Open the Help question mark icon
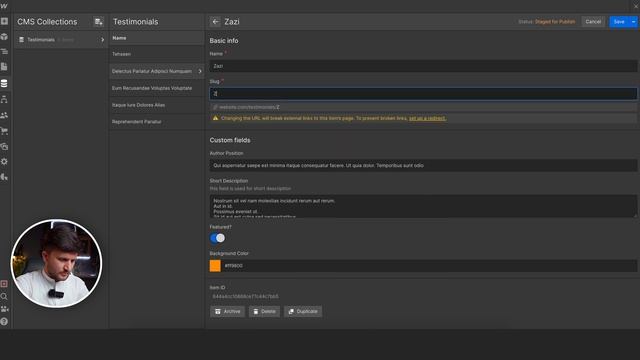Screen dimensions: 640x360 4,322
